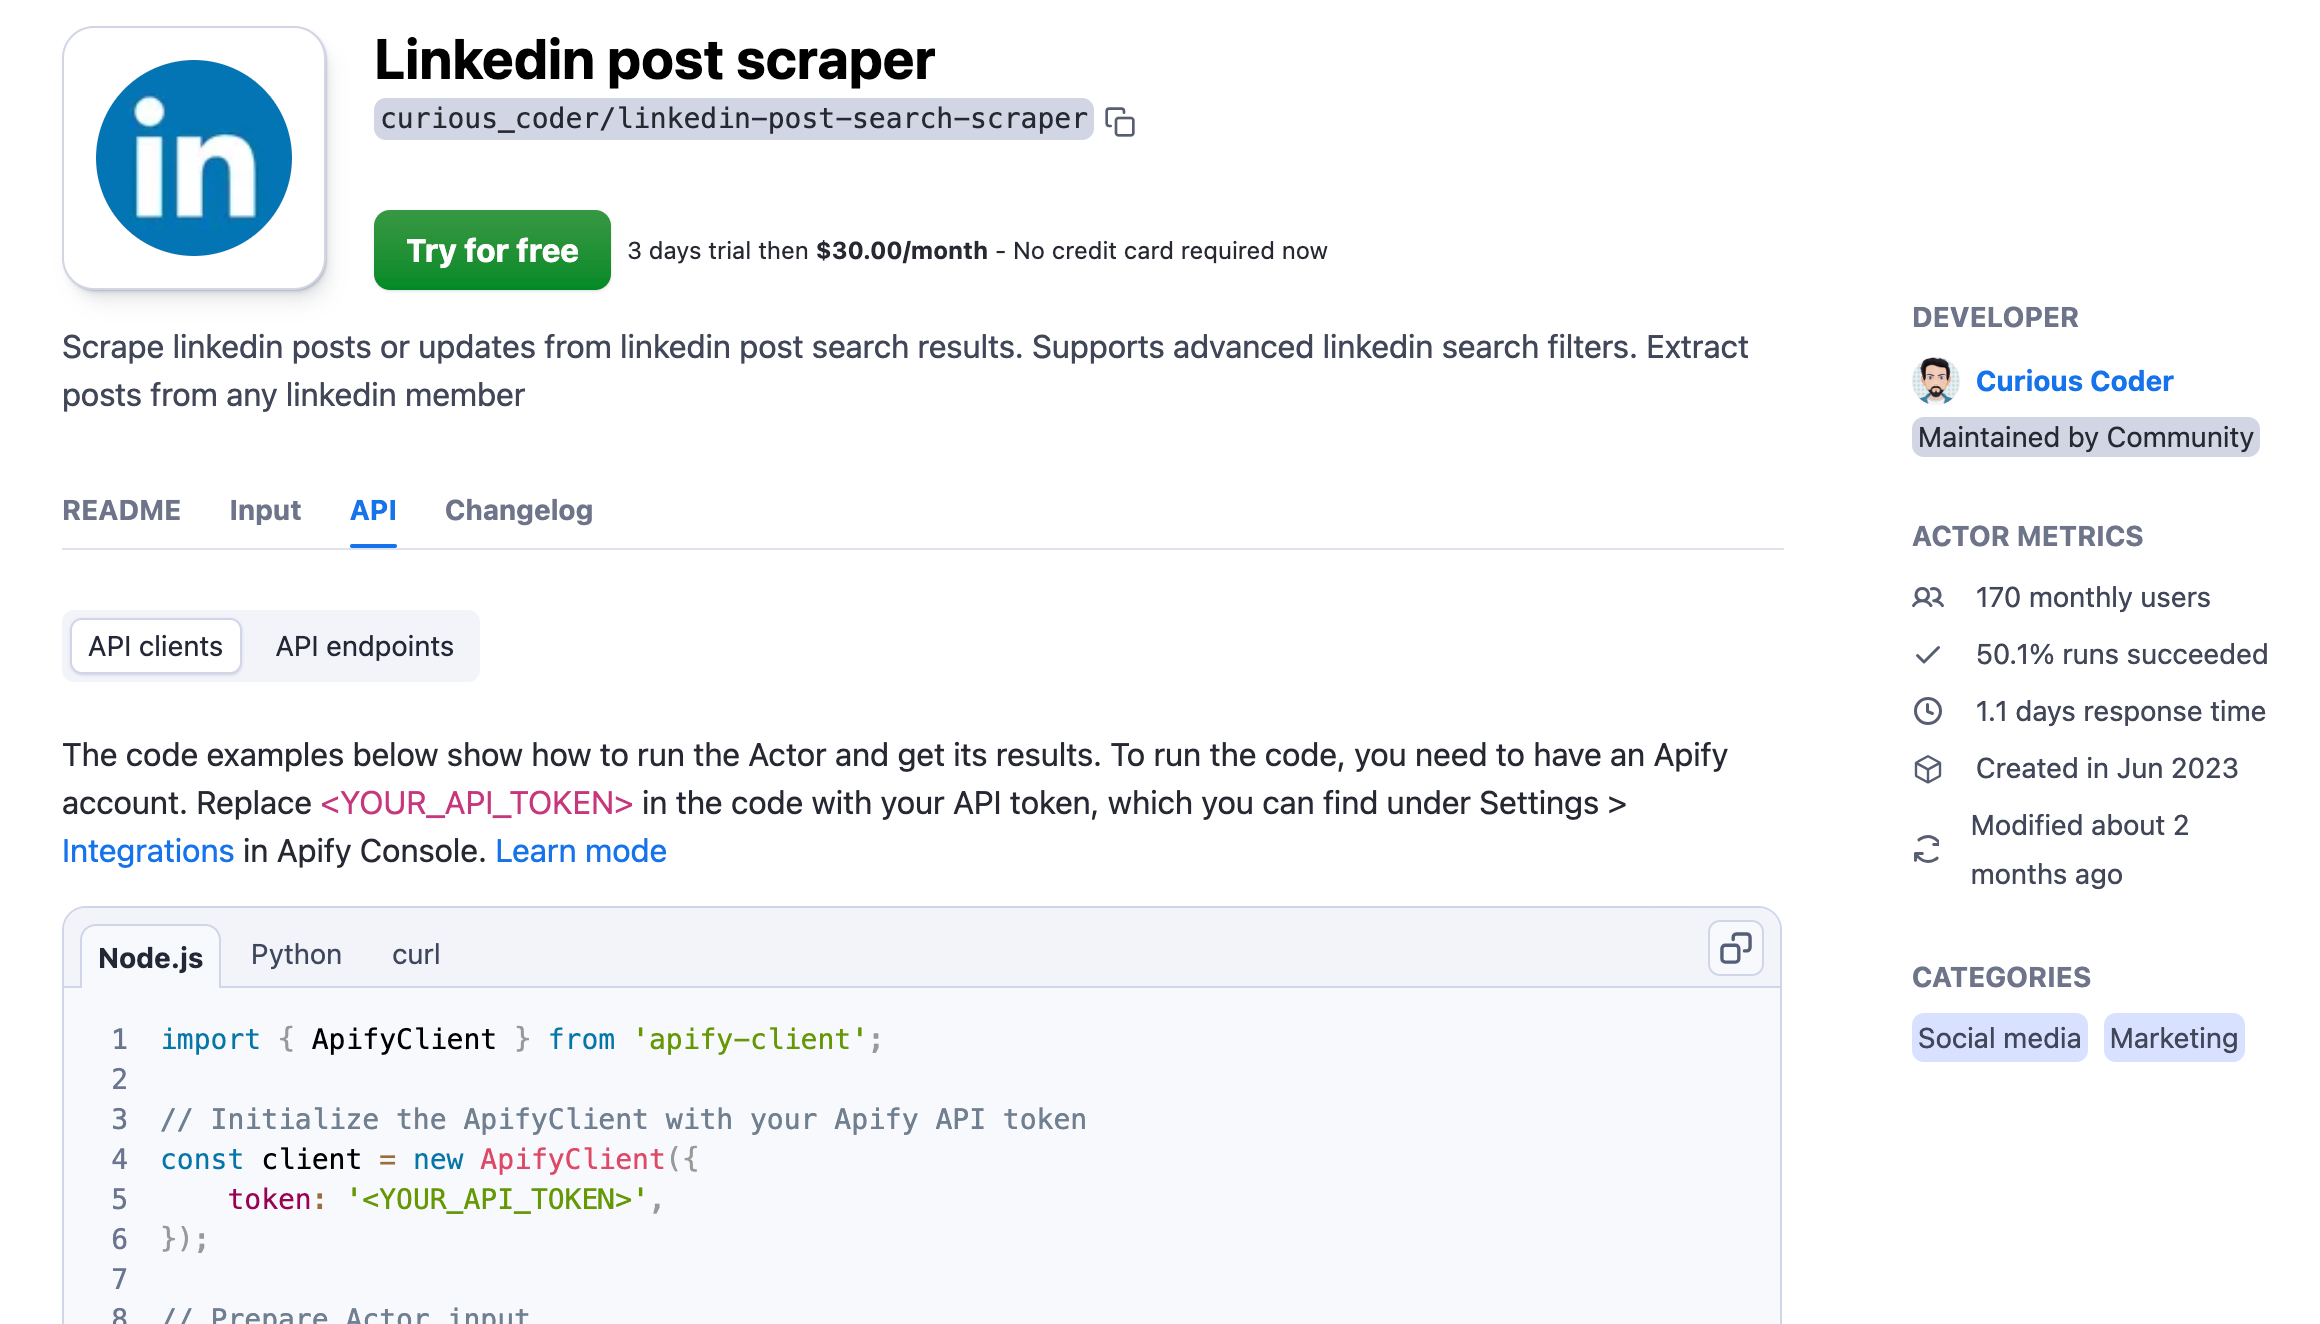Screen dimensions: 2320x1324
Task: Open the Learn mode link
Action: [580, 850]
